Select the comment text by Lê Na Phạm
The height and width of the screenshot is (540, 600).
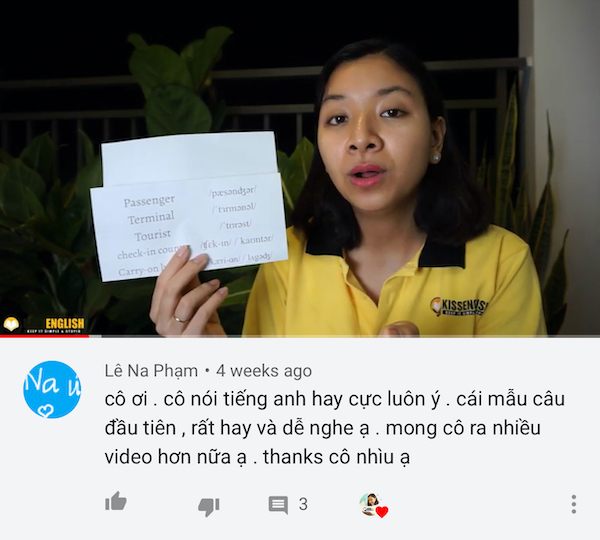click(x=334, y=428)
